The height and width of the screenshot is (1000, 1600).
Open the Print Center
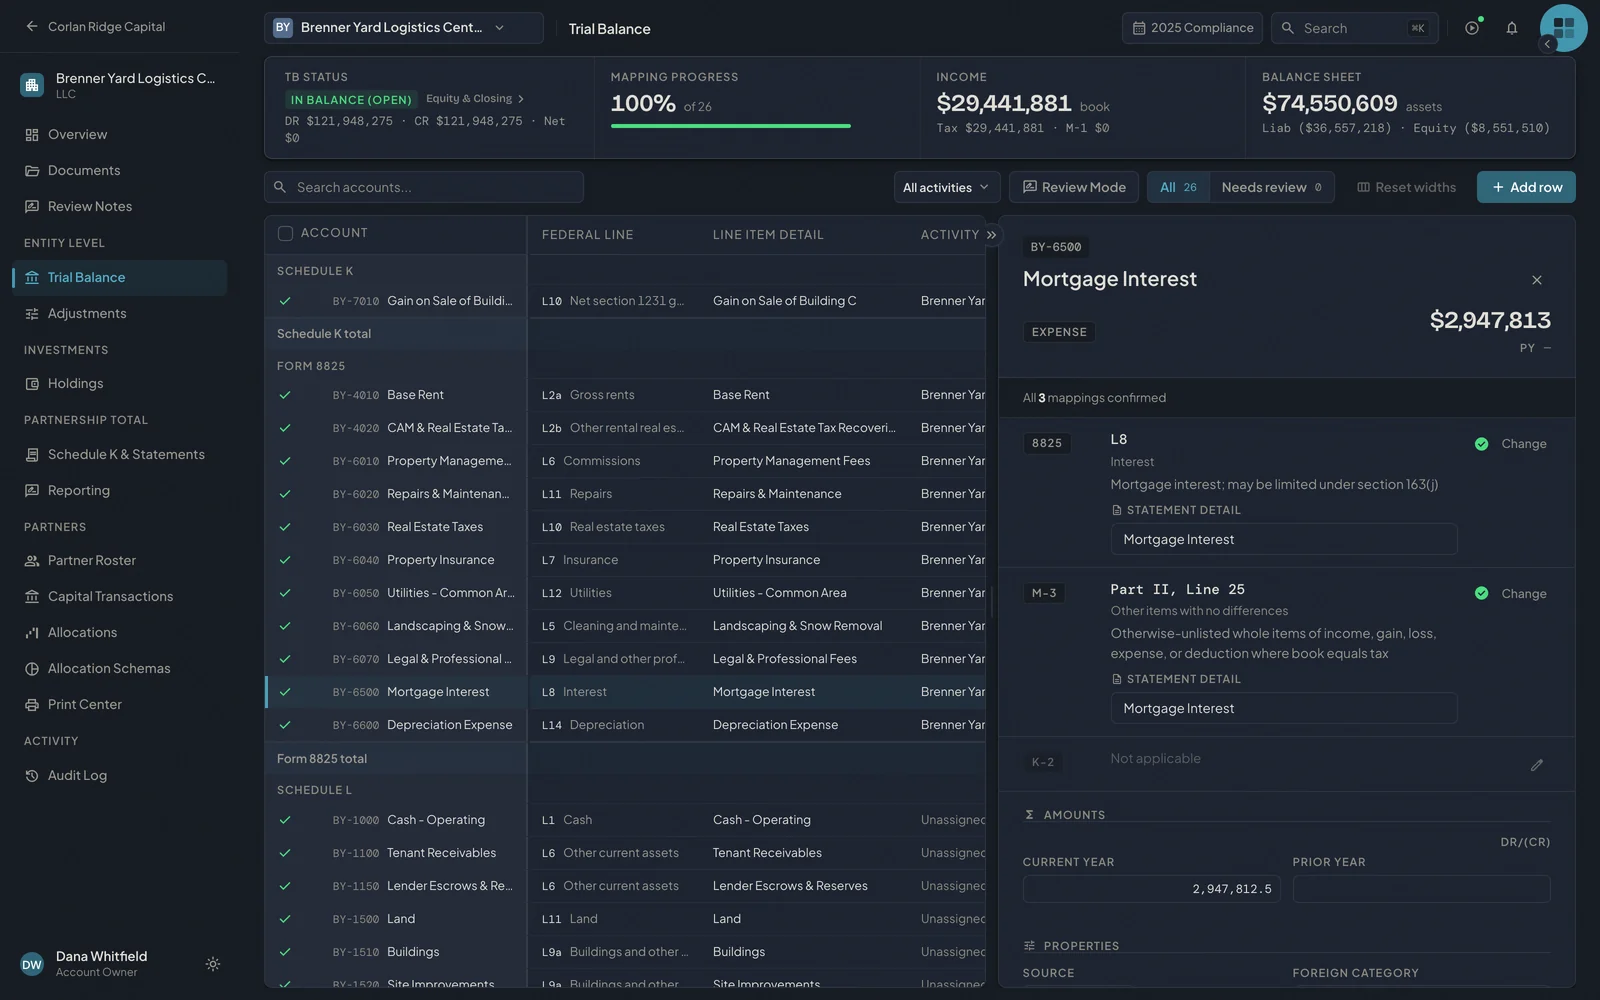pos(120,704)
